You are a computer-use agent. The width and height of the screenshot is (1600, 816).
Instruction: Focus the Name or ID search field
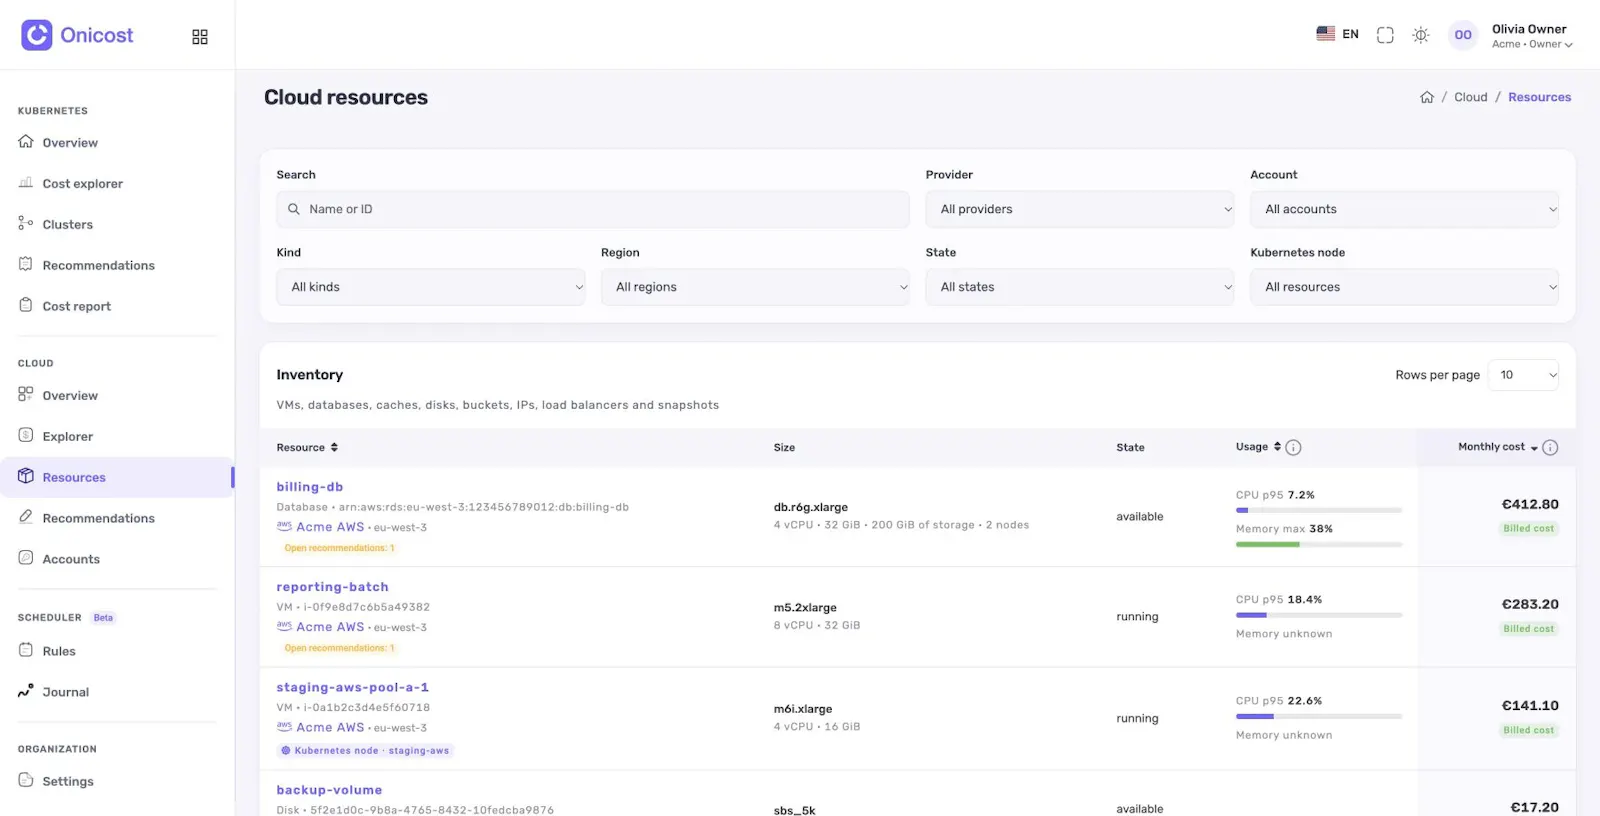point(593,210)
